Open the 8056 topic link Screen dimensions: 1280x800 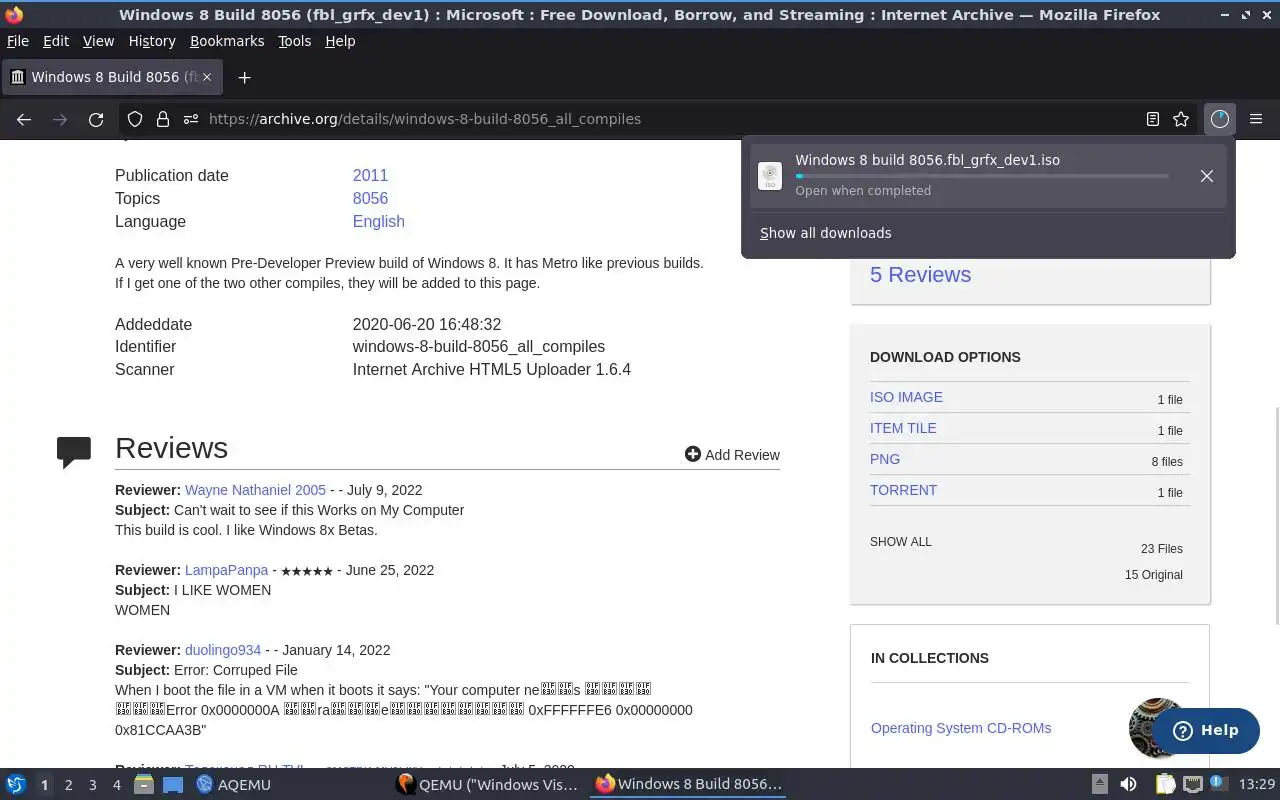[370, 198]
